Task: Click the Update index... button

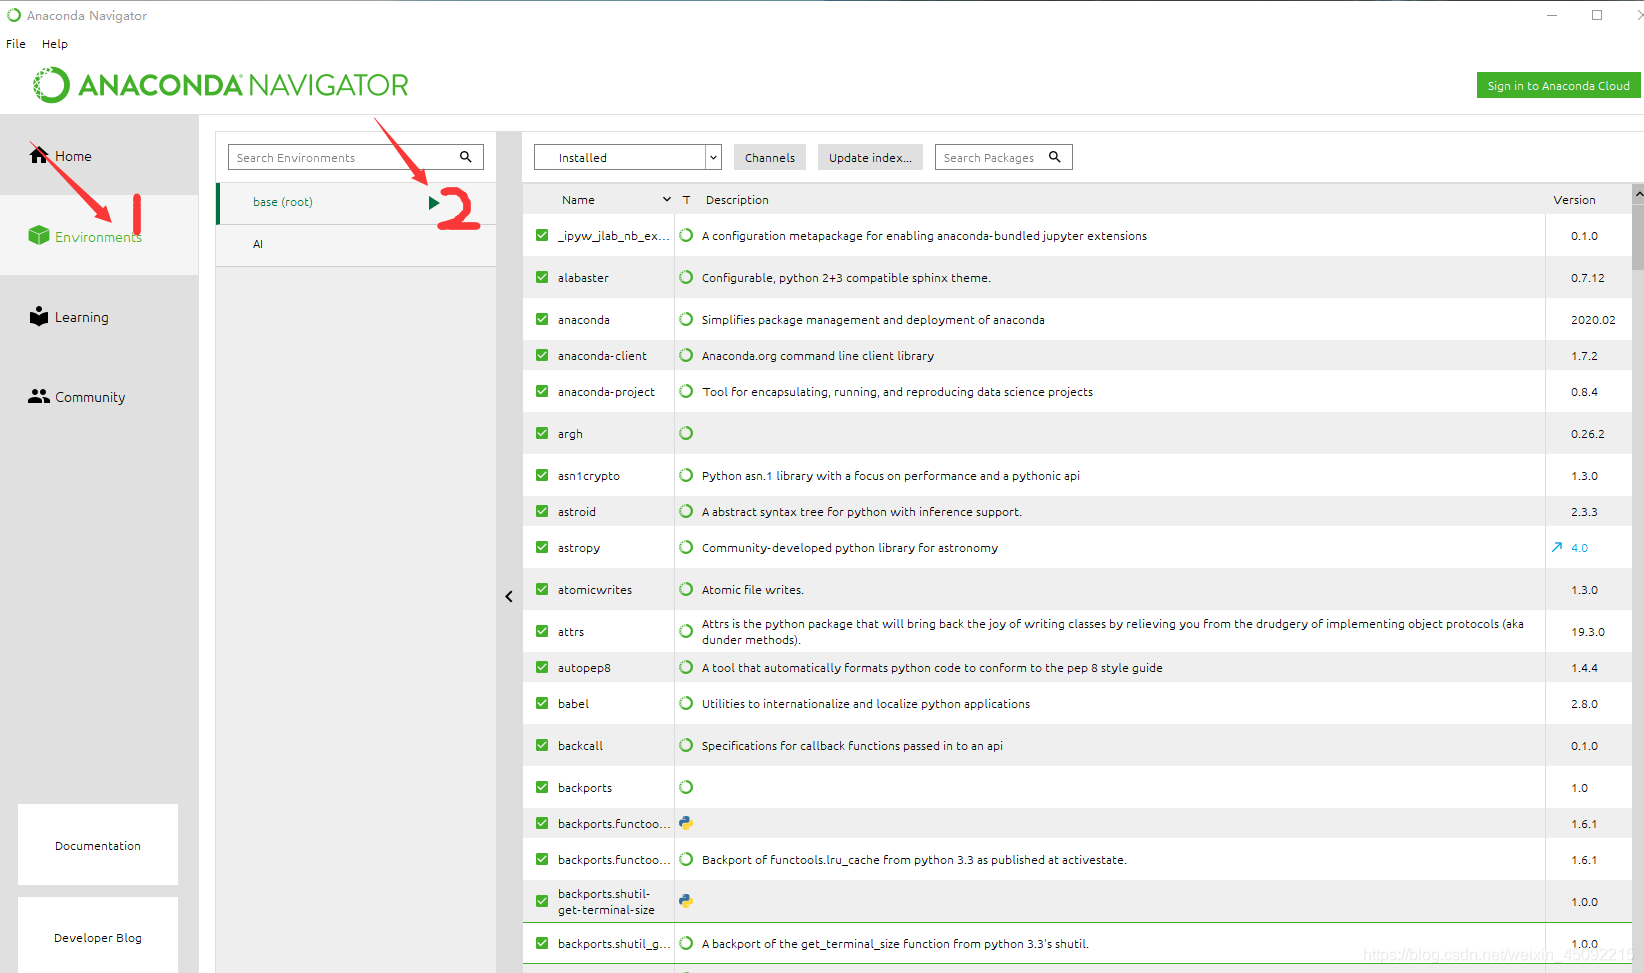Action: 870,157
